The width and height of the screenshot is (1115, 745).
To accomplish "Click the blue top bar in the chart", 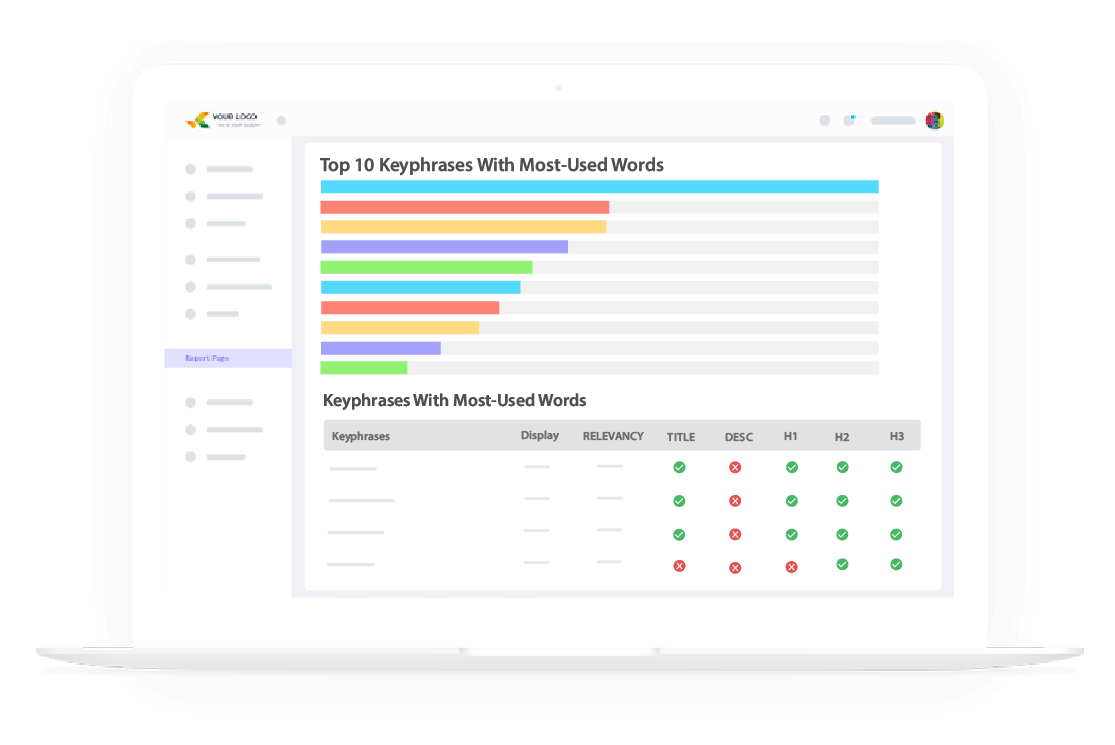I will [x=598, y=186].
